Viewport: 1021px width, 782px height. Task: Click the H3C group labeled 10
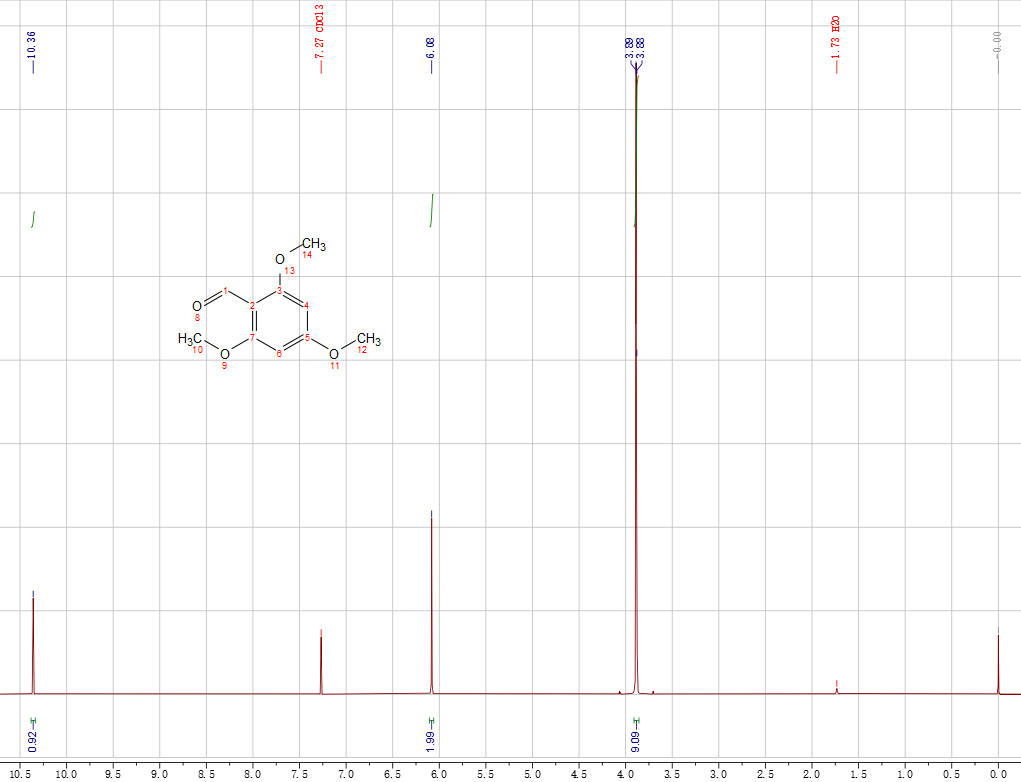[x=190, y=339]
